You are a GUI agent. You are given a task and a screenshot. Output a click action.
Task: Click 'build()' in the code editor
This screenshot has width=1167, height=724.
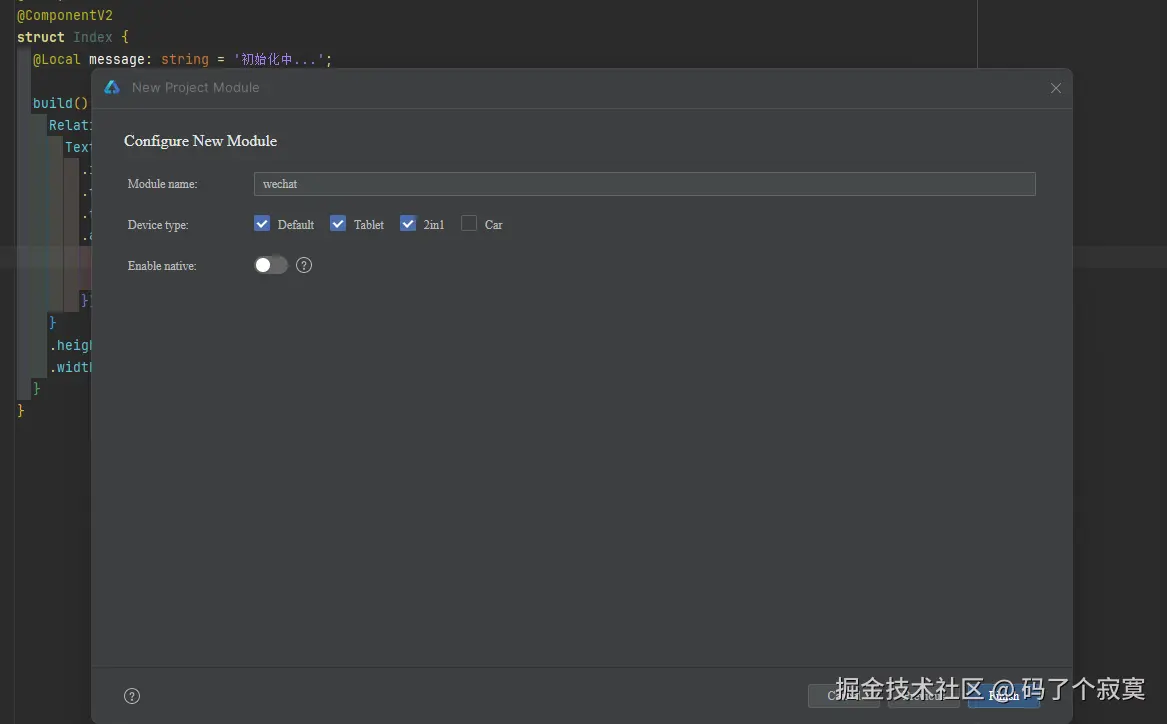60,103
